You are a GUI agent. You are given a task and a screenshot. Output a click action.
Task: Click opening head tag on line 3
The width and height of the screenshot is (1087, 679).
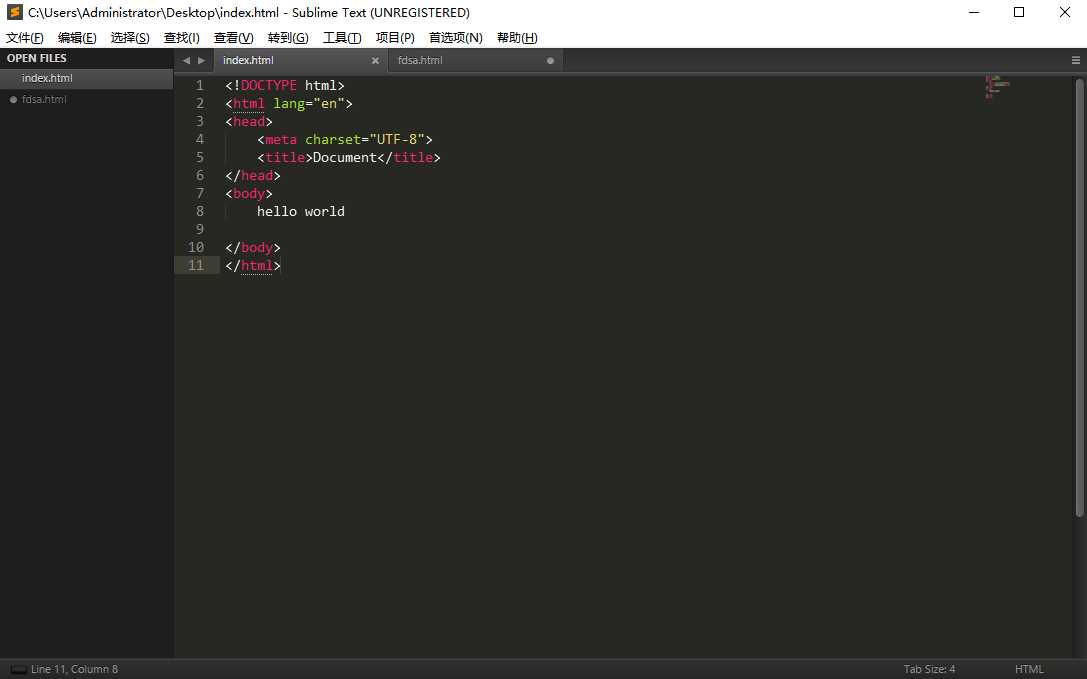click(x=249, y=121)
